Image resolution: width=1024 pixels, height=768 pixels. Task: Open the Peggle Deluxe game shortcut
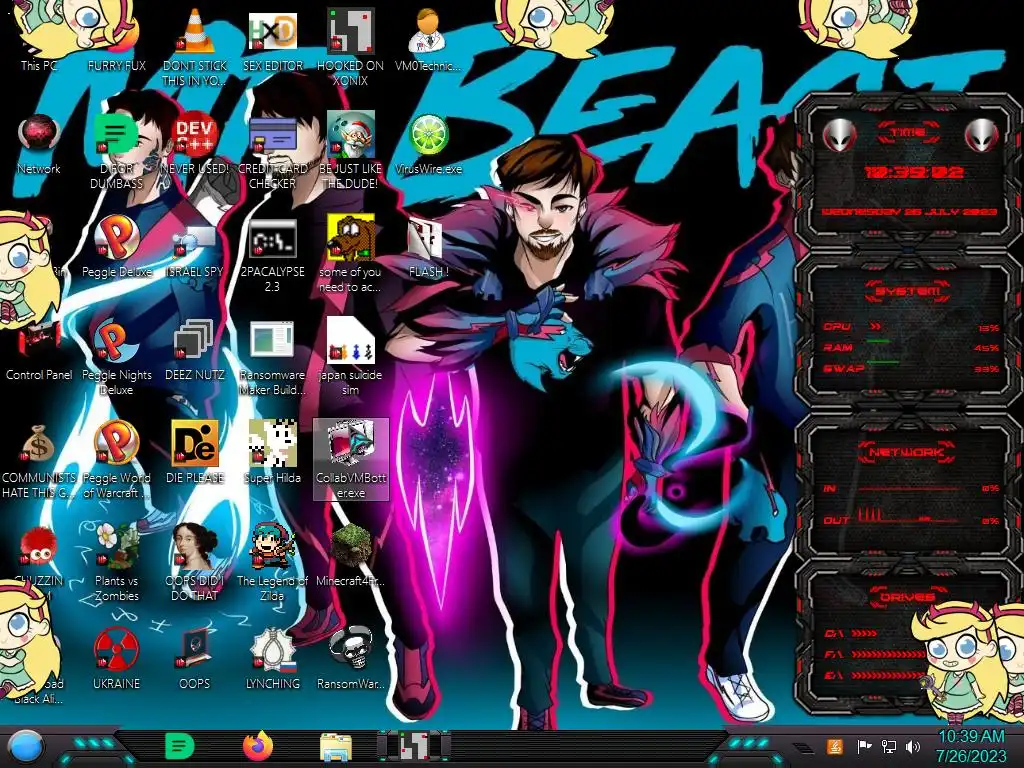point(116,247)
